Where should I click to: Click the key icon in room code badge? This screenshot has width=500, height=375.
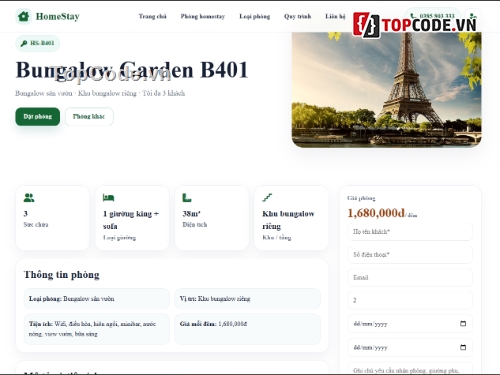pyautogui.click(x=24, y=43)
